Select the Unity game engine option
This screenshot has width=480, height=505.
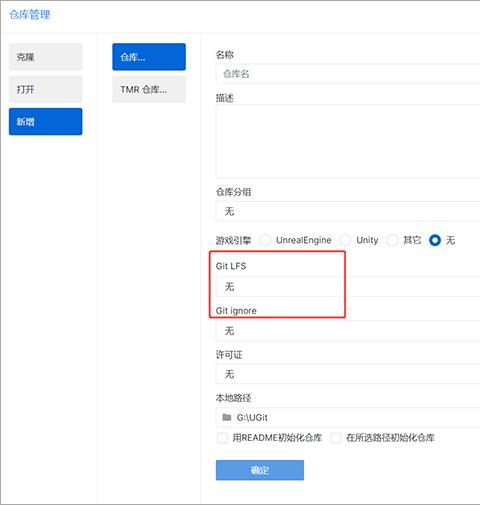tap(345, 240)
